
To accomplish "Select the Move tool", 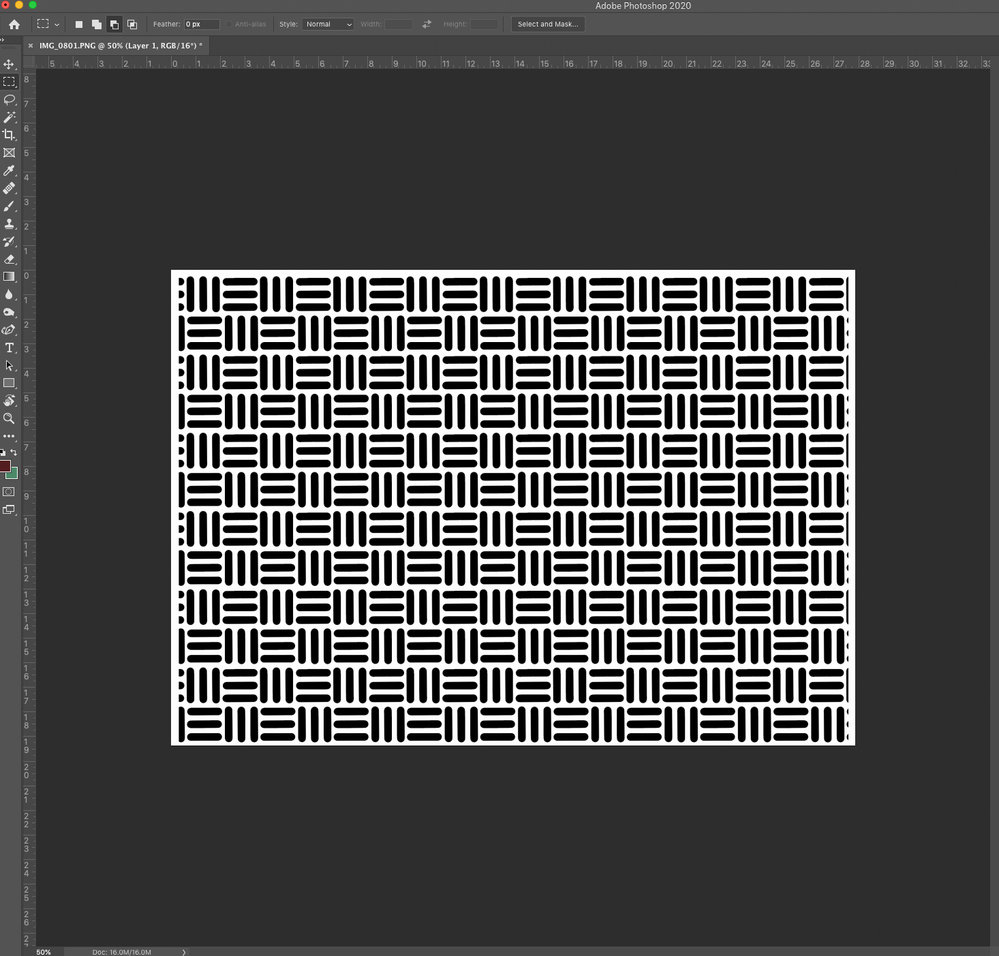I will tap(9, 64).
